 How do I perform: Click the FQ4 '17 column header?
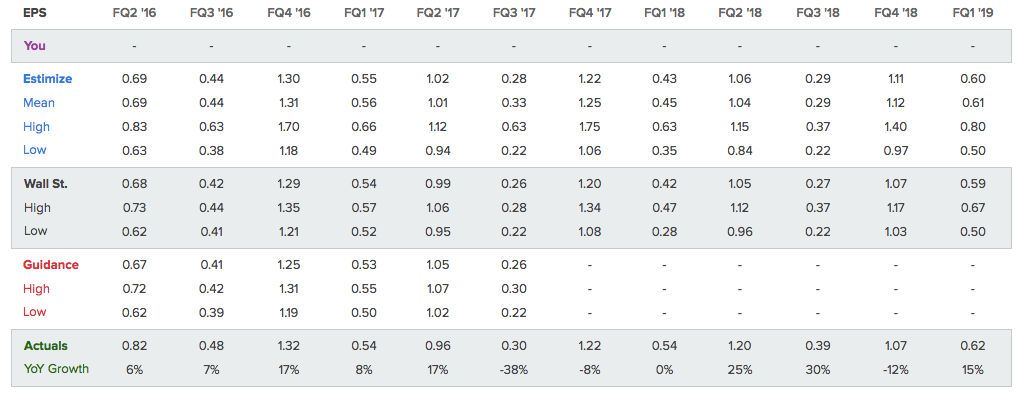tap(590, 13)
